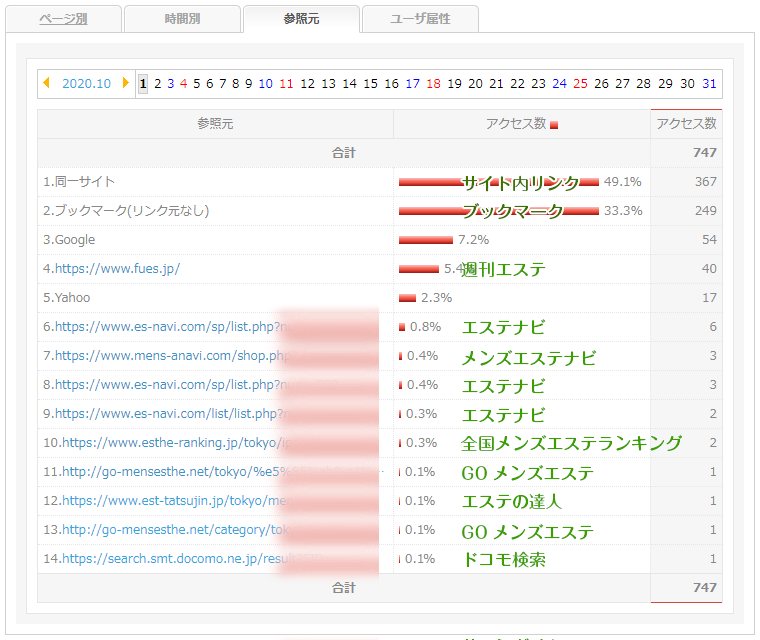Open row 12 est-tatsujin.jp link
Screen dimensions: 760x640
coord(176,501)
